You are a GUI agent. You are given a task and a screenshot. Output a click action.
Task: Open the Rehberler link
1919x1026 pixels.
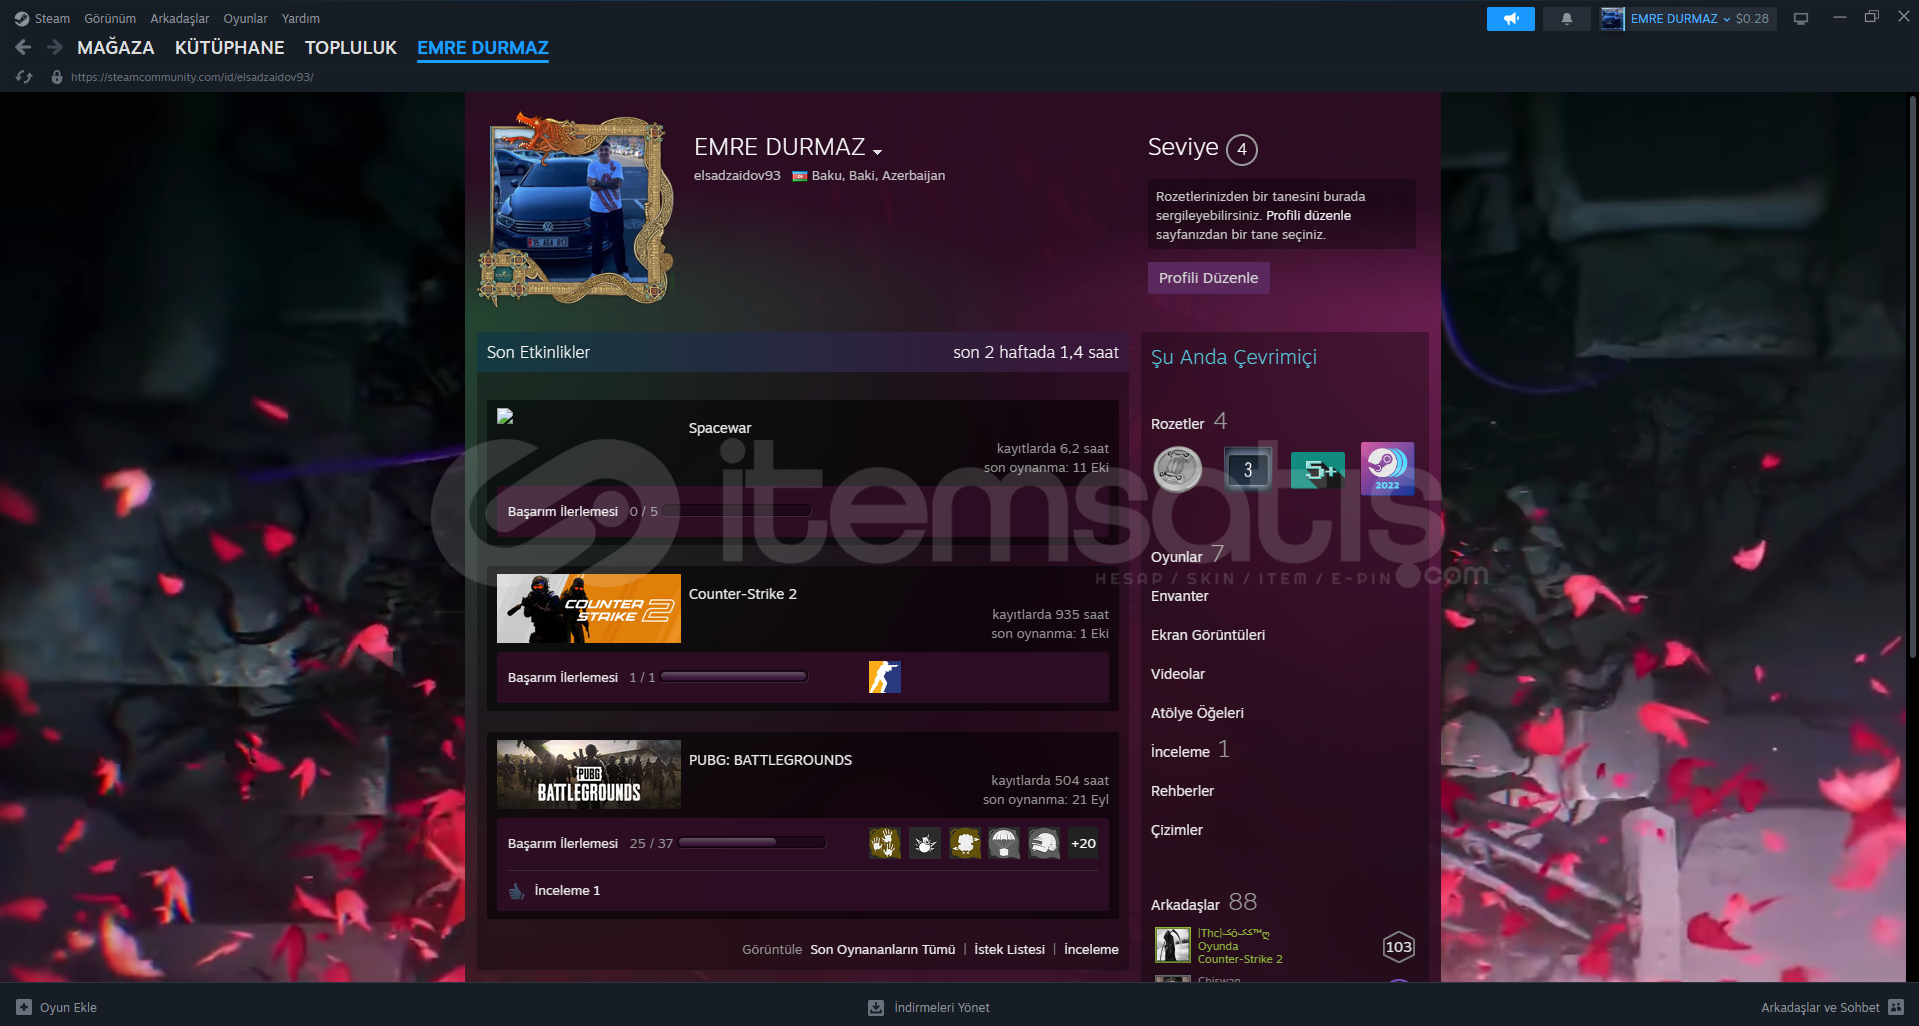click(1182, 791)
